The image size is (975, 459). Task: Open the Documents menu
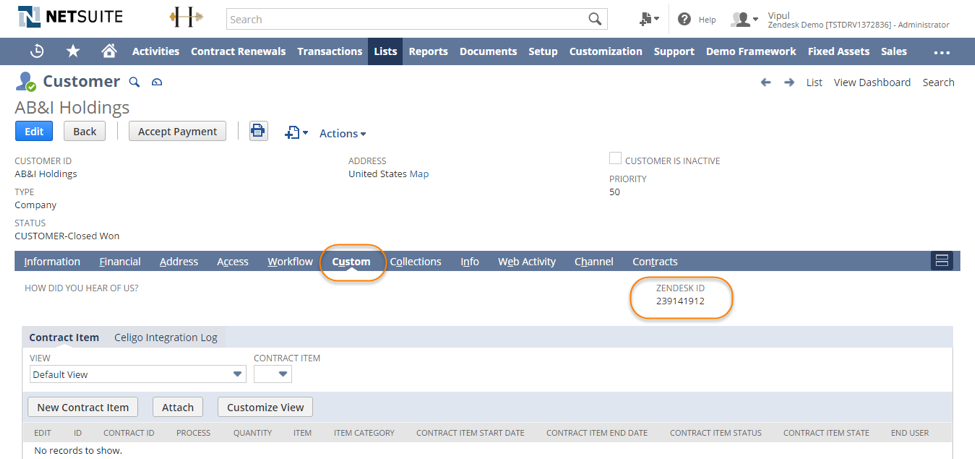click(x=488, y=52)
